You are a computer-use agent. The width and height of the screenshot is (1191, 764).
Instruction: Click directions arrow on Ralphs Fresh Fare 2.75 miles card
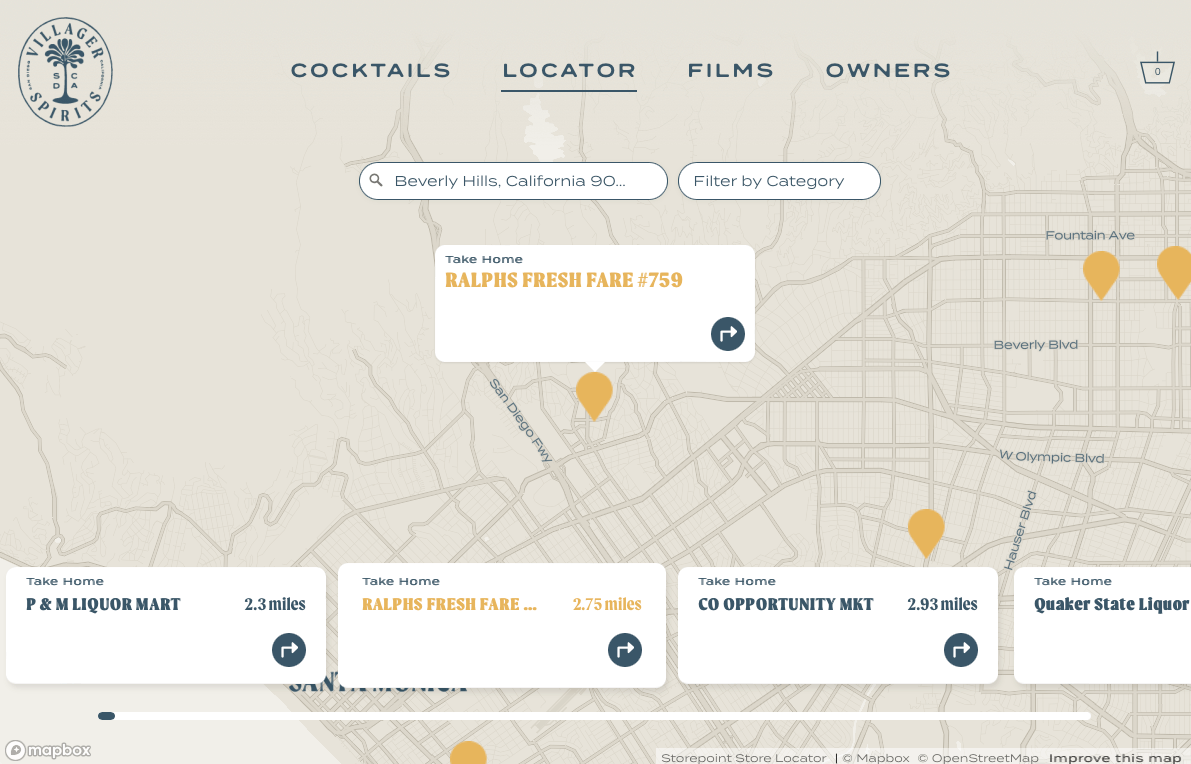[624, 650]
